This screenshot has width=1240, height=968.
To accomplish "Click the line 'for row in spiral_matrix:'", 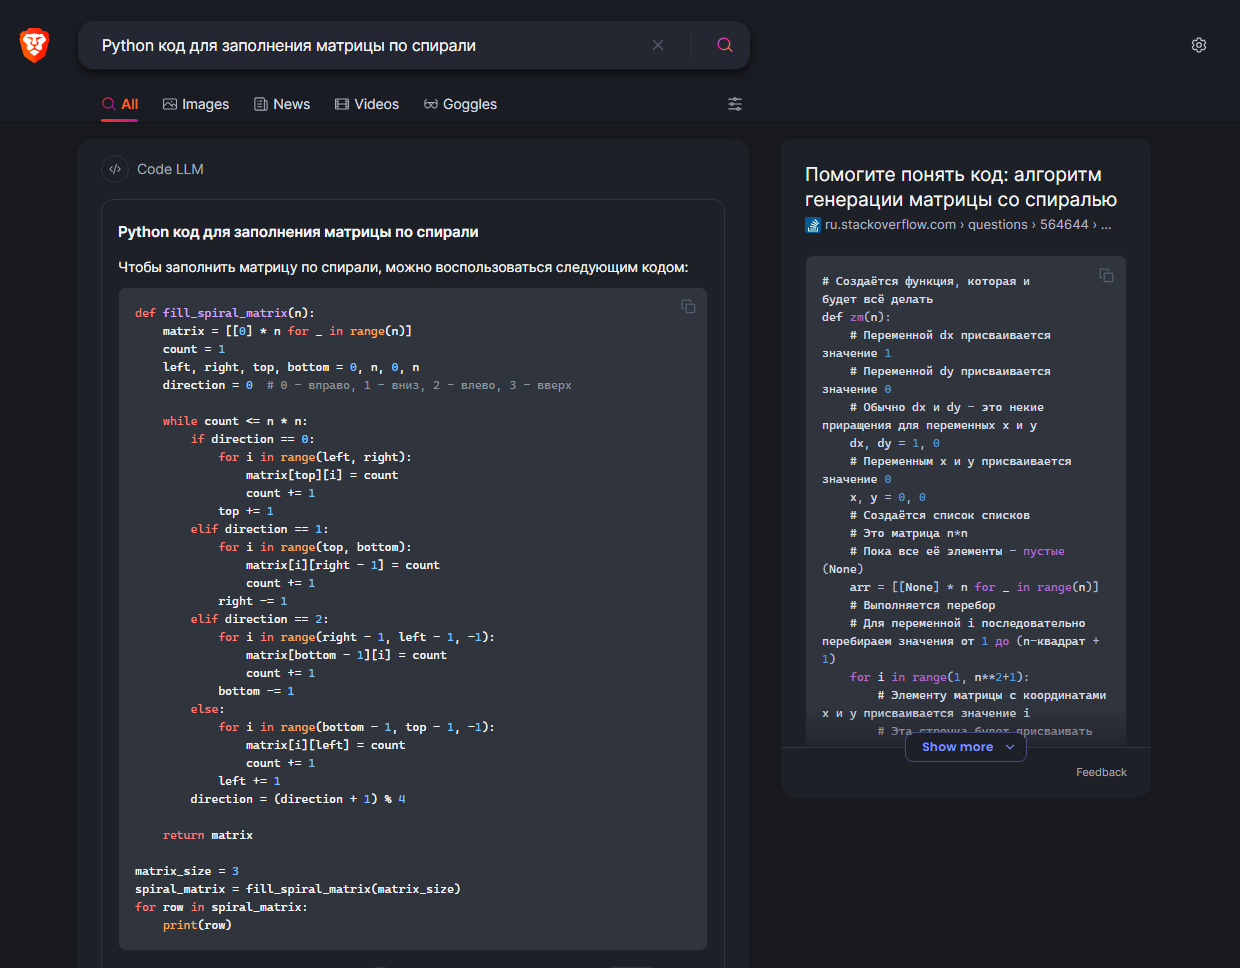I will pos(221,907).
